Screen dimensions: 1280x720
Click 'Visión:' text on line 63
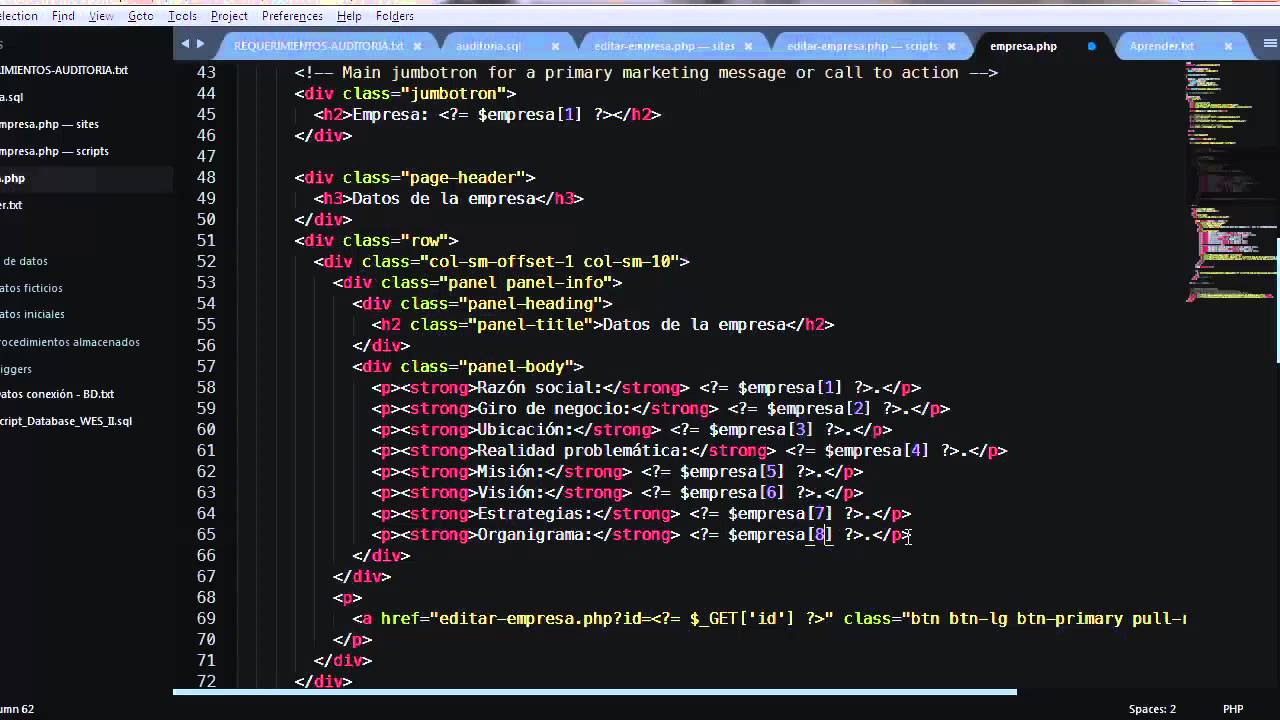(510, 492)
